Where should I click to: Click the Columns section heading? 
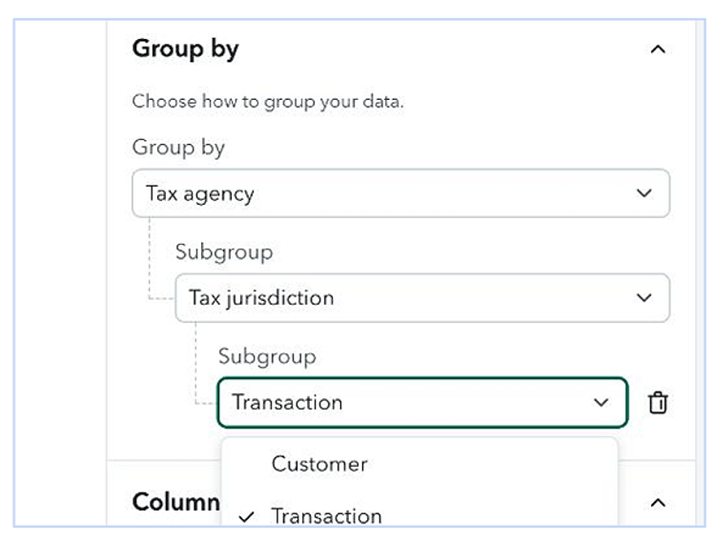pos(176,502)
